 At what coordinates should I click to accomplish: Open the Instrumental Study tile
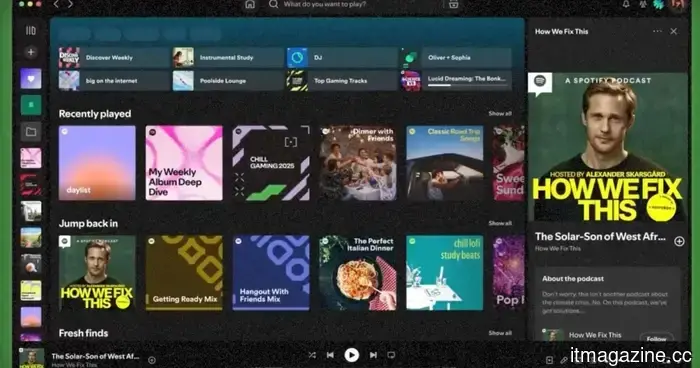coord(228,58)
